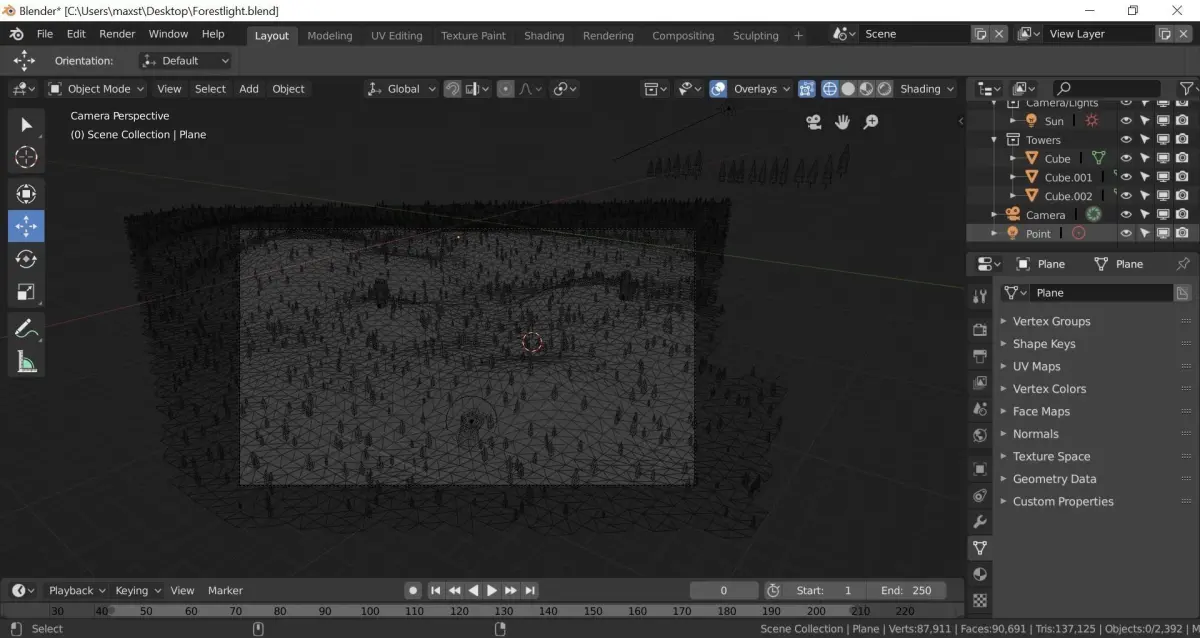Open the Orientation Default dropdown
Viewport: 1200px width, 638px height.
[x=186, y=61]
